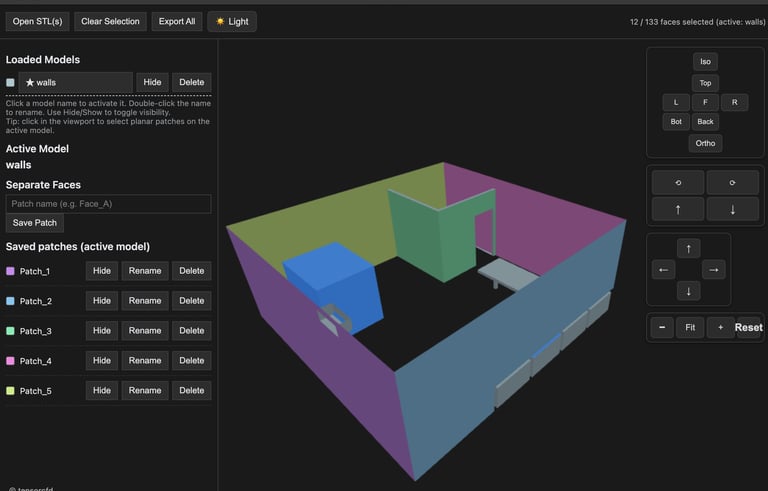Rename Patch_2

coord(145,301)
